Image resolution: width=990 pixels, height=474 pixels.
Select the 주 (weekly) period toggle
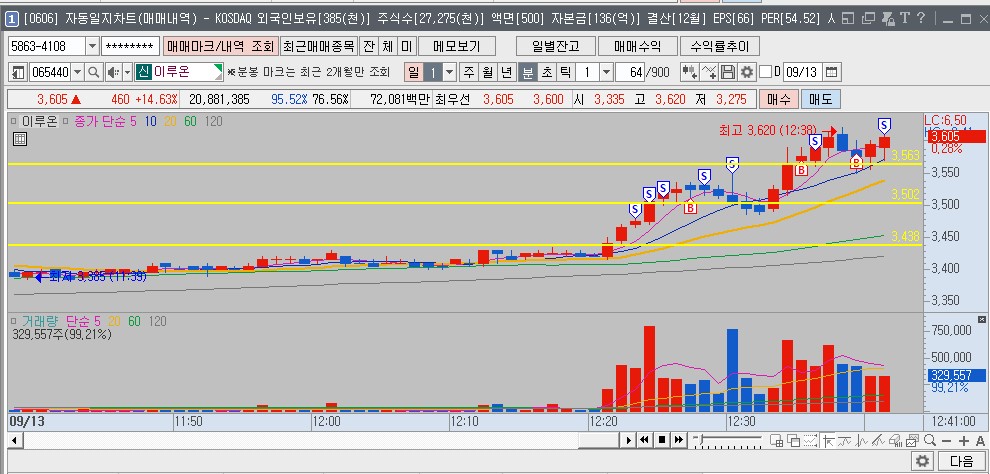[468, 73]
